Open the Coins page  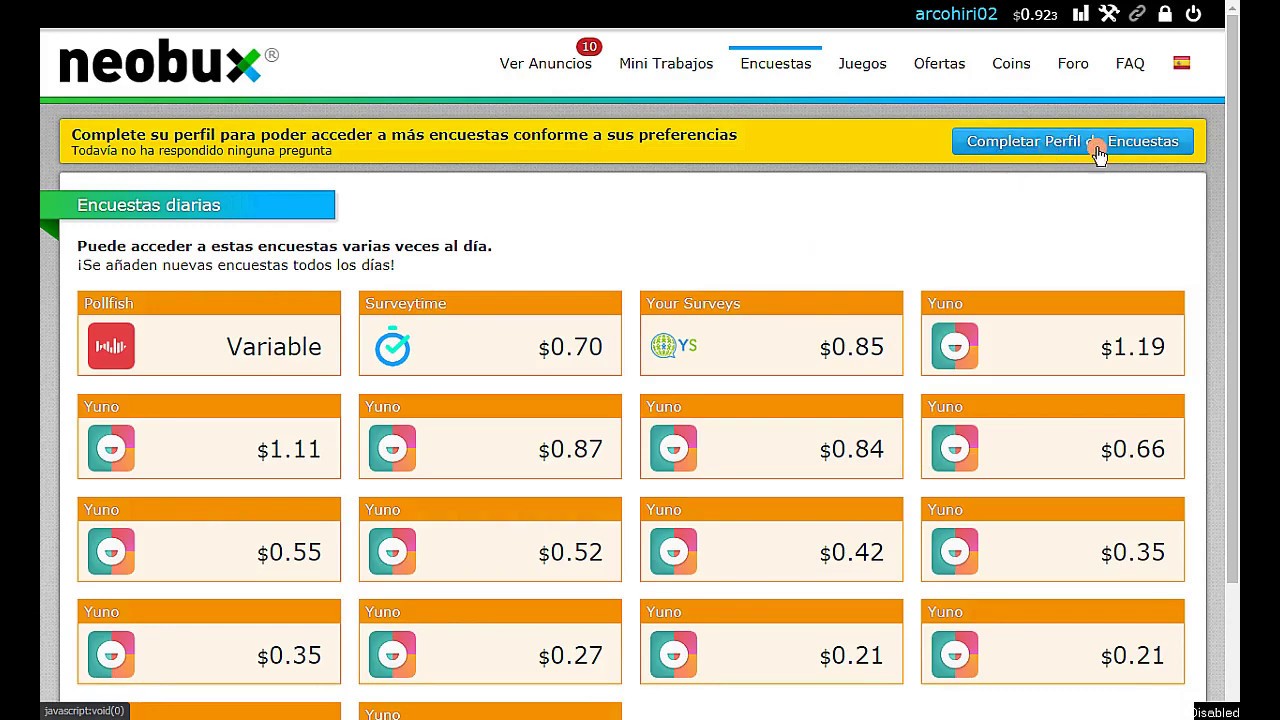pos(1011,63)
